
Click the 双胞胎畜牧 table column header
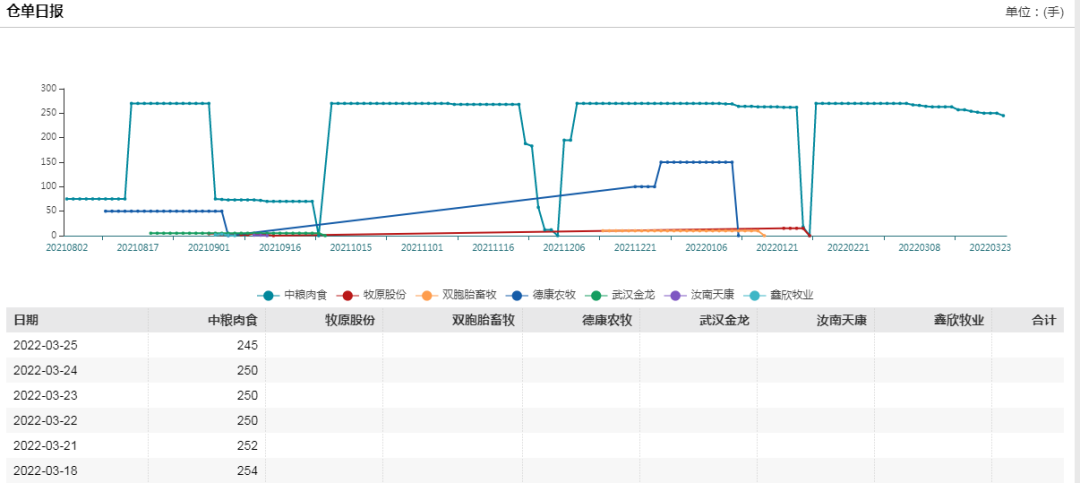coord(483,320)
